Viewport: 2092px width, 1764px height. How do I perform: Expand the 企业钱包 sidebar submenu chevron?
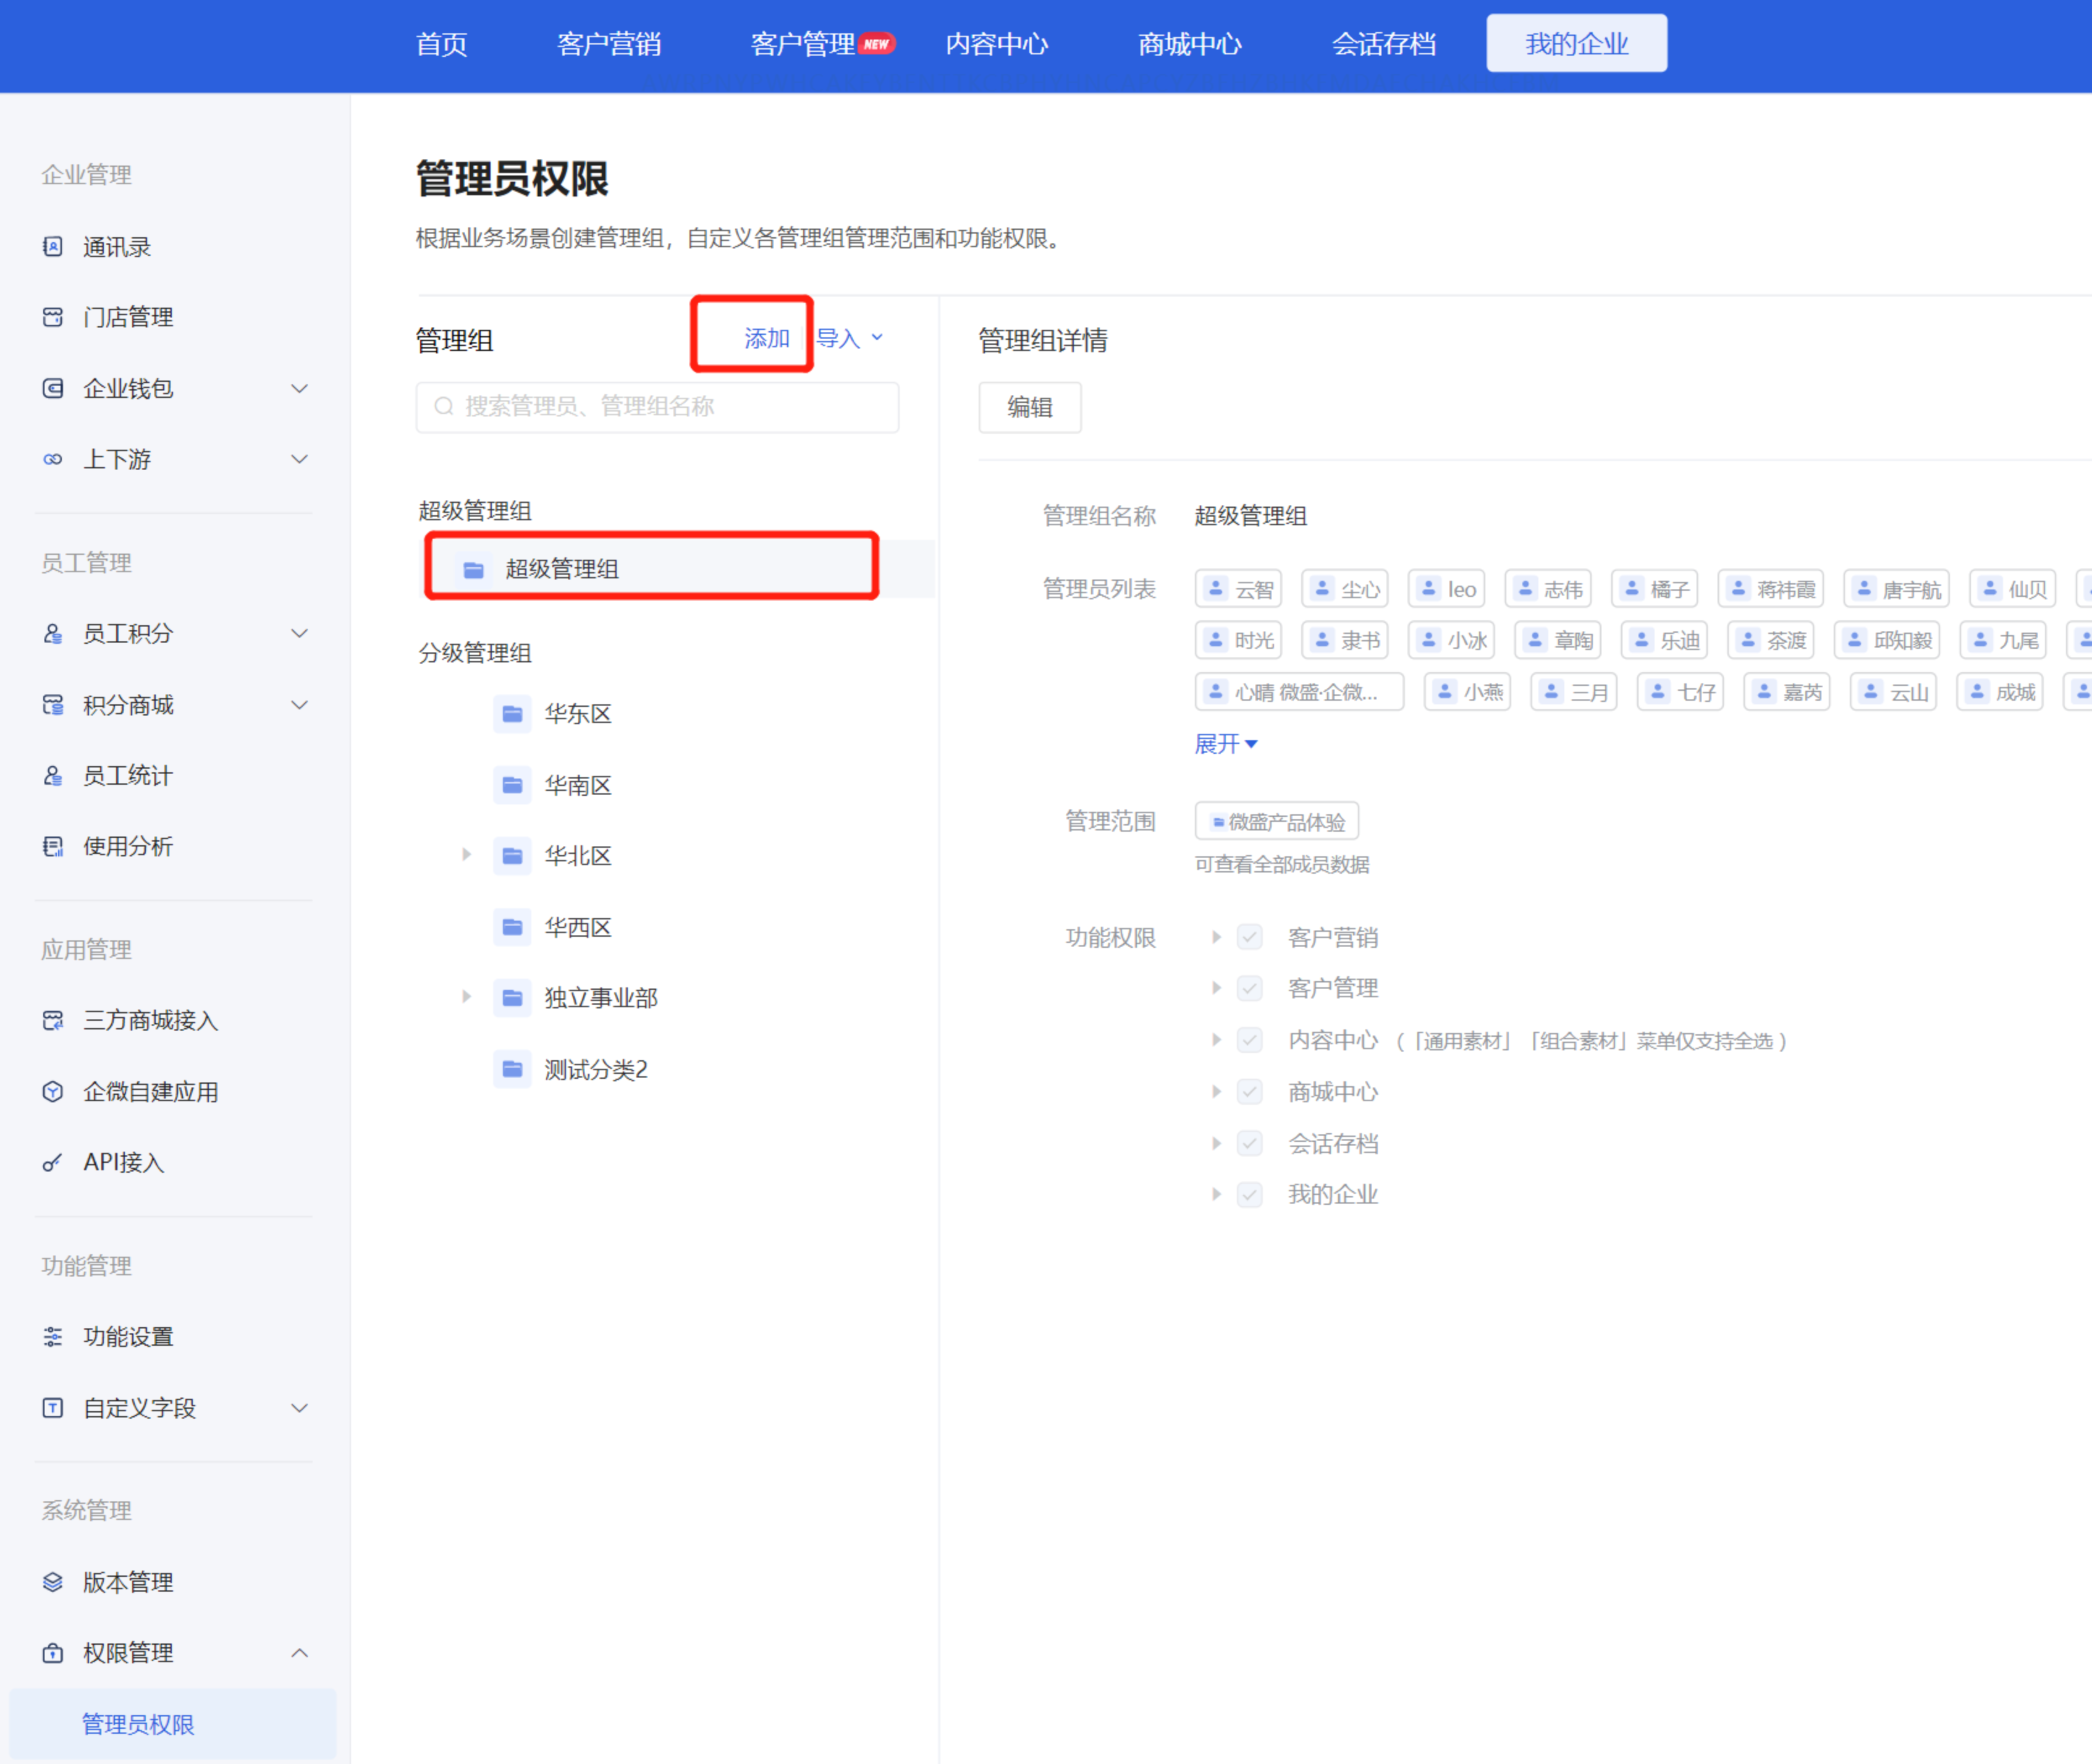pyautogui.click(x=299, y=388)
